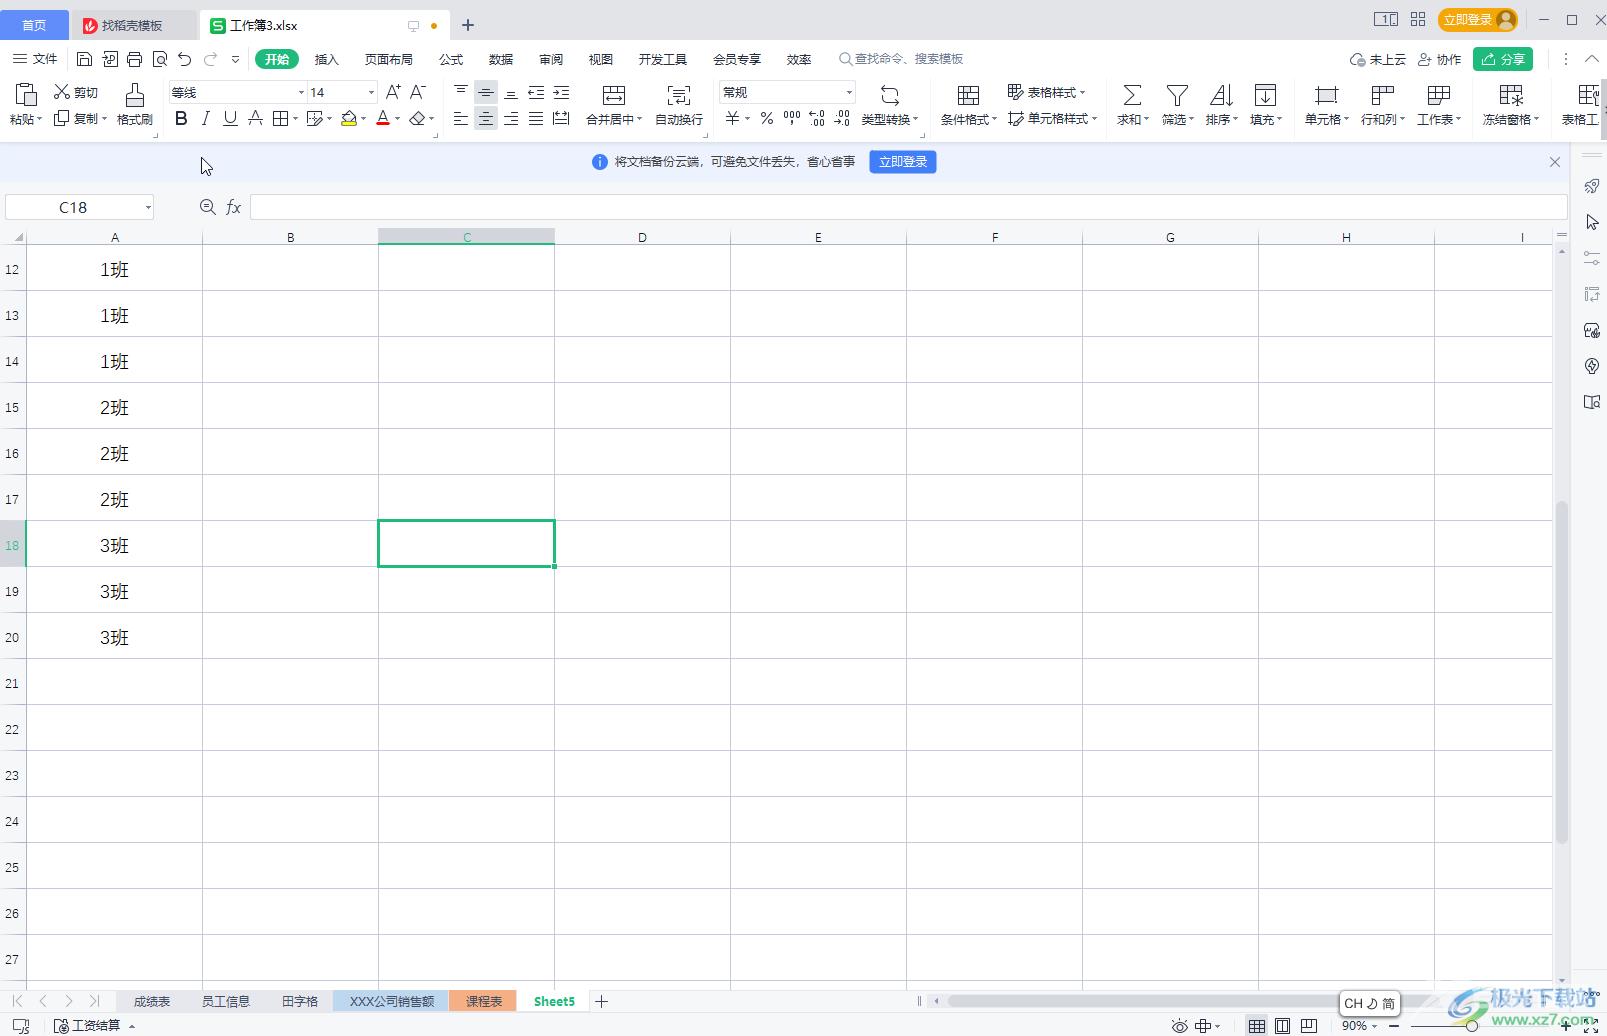Click the Freeze Panes (冻结窗格) icon
Image resolution: width=1607 pixels, height=1036 pixels.
pos(1511,95)
